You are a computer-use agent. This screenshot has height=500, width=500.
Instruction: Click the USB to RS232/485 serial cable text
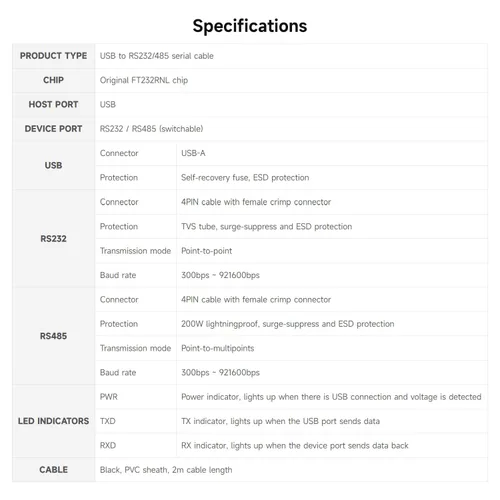pos(157,56)
